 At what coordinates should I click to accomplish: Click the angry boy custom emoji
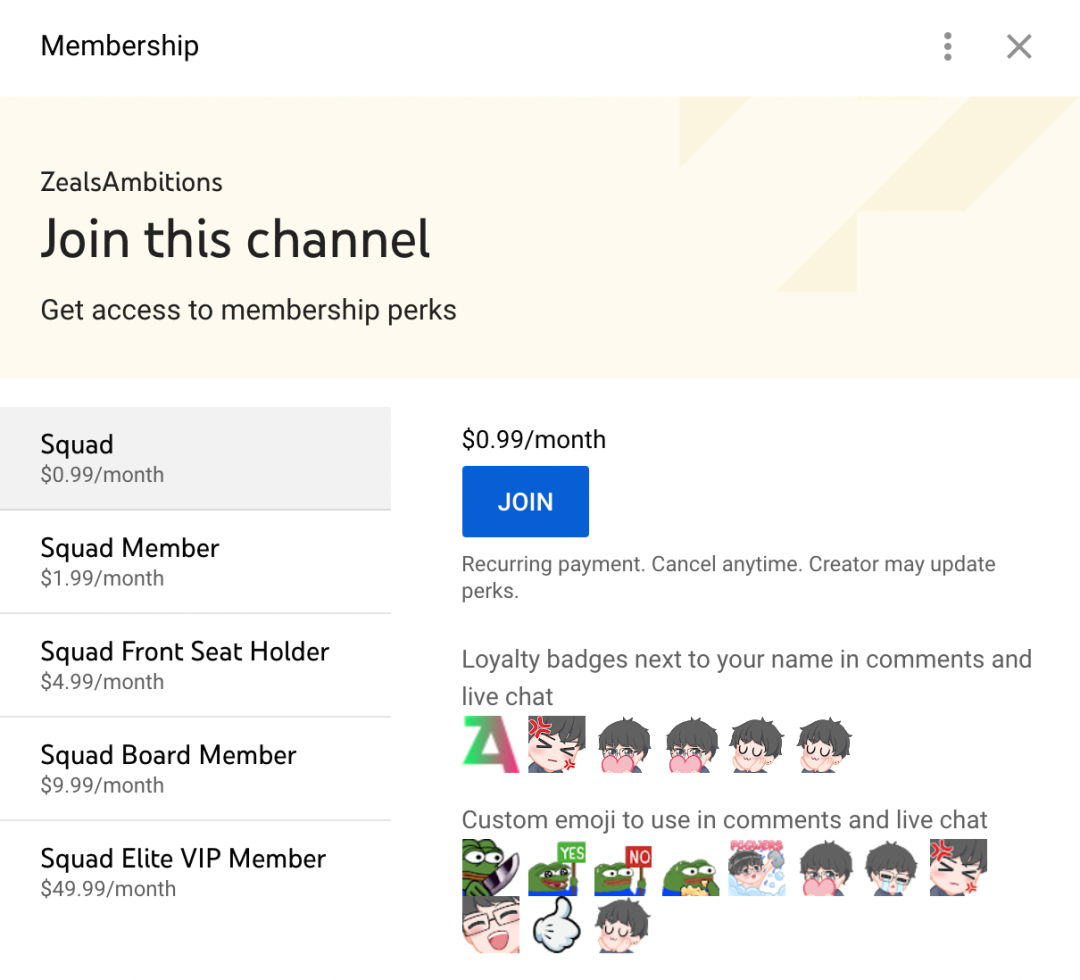click(958, 867)
